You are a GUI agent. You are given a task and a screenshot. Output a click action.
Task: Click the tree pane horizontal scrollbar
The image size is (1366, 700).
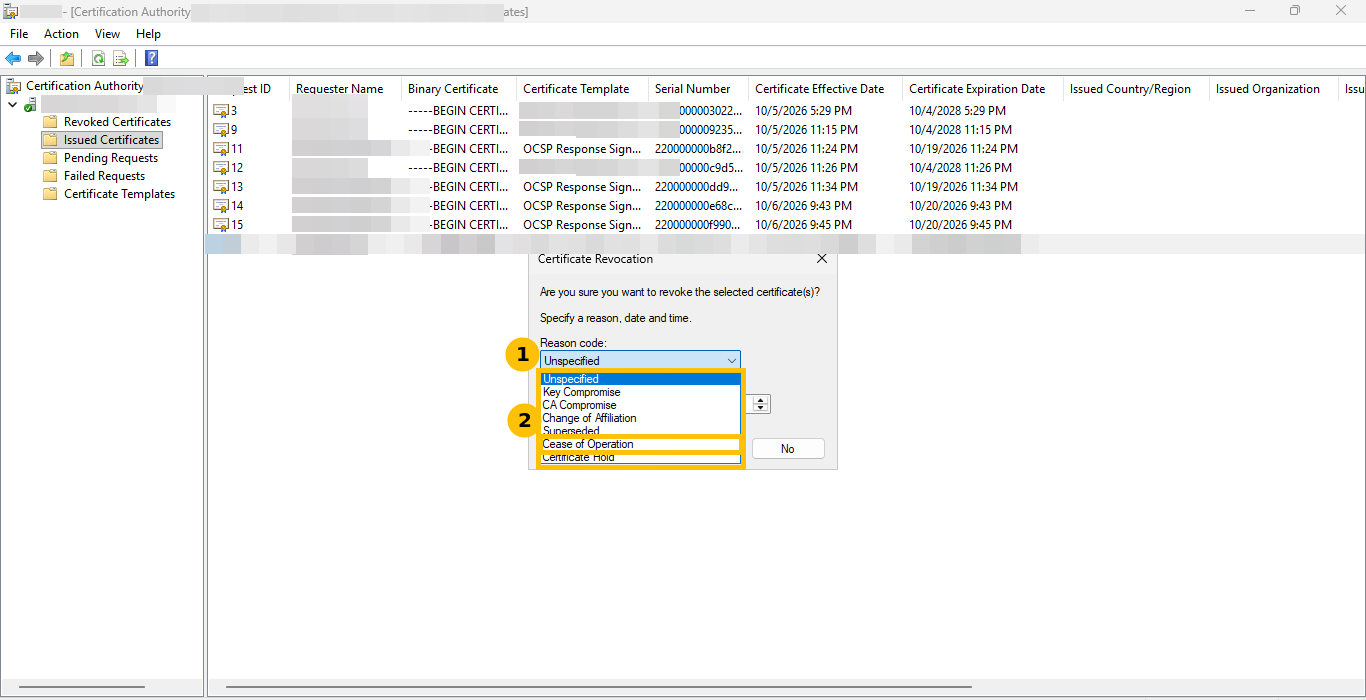click(x=82, y=687)
